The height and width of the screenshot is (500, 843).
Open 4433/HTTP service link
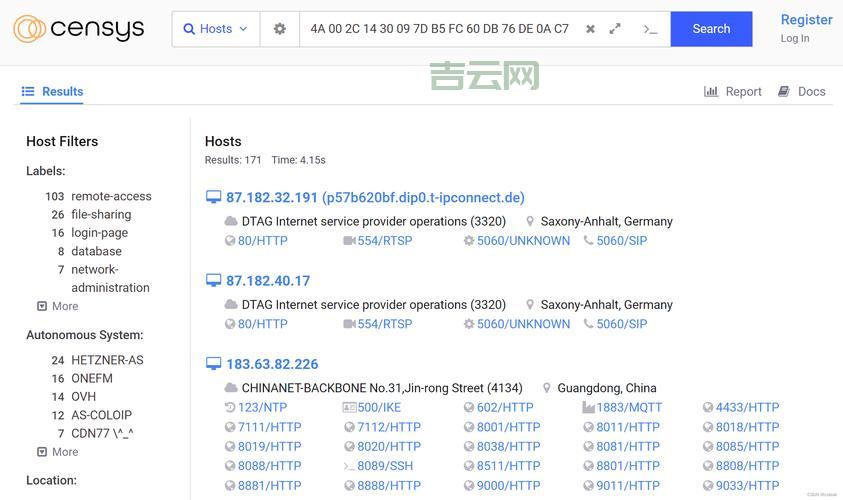(x=747, y=408)
